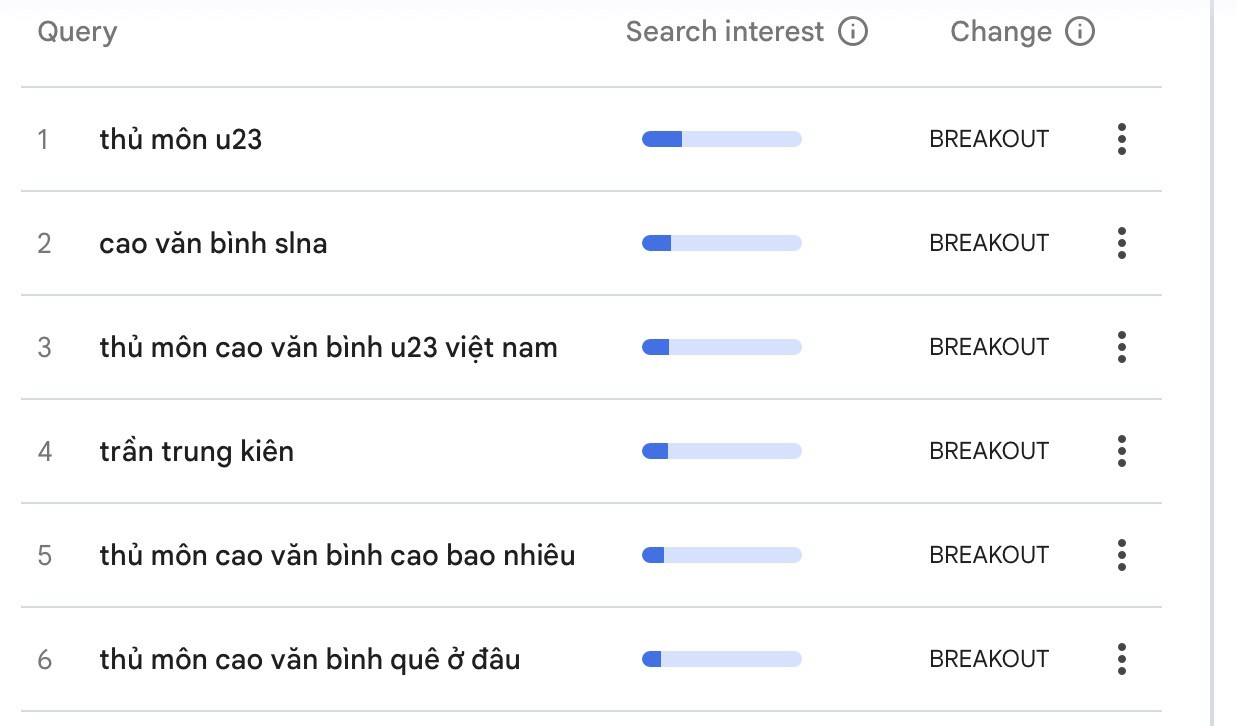Open options menu for 'thủ môn cao văn bình cao bao nhiêu'

click(1121, 555)
